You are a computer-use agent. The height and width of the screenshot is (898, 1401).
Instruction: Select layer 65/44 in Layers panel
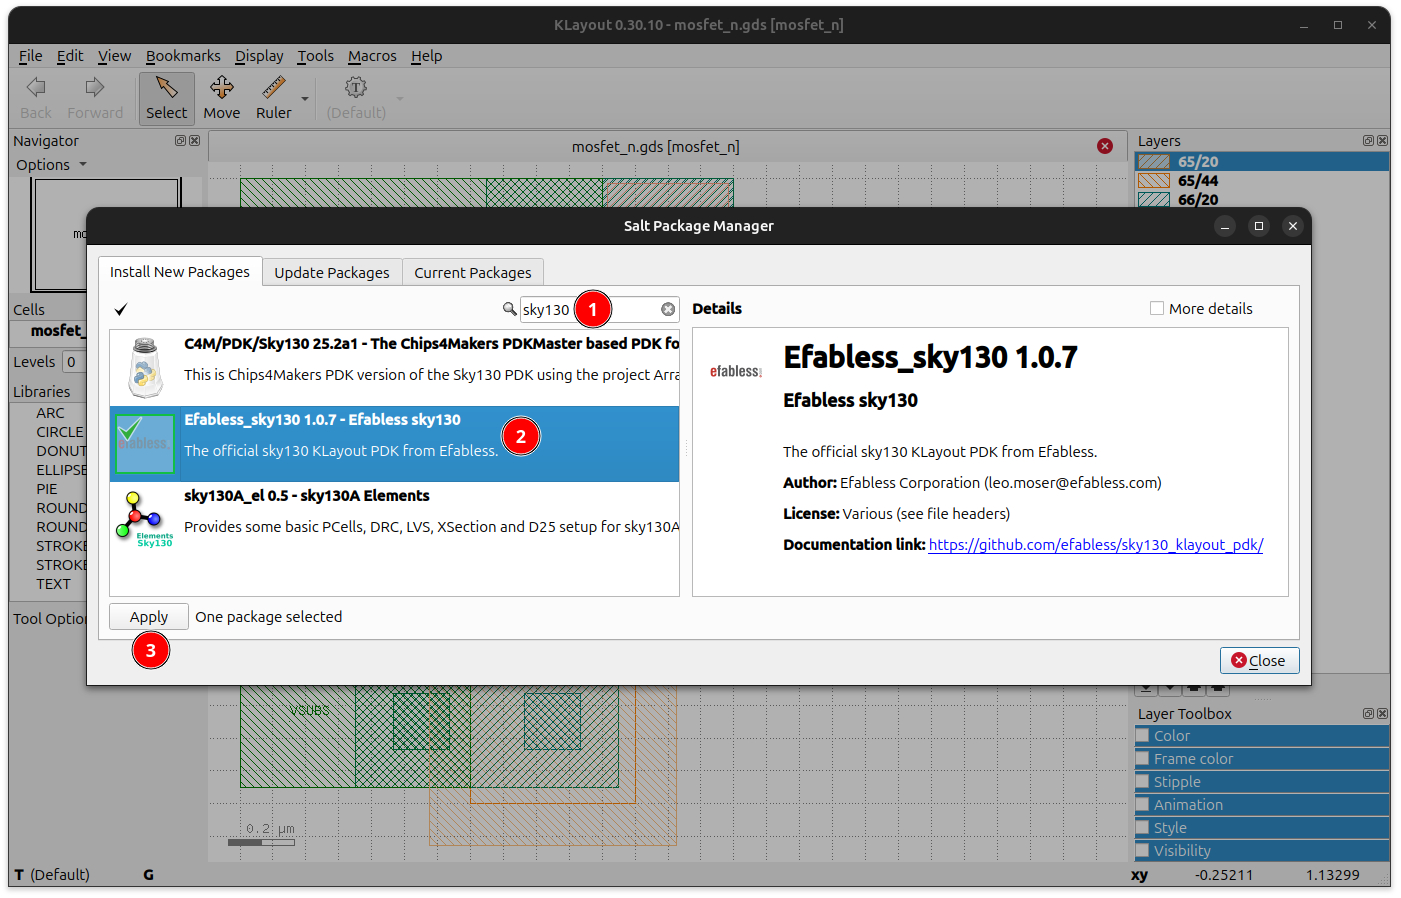pos(1262,181)
